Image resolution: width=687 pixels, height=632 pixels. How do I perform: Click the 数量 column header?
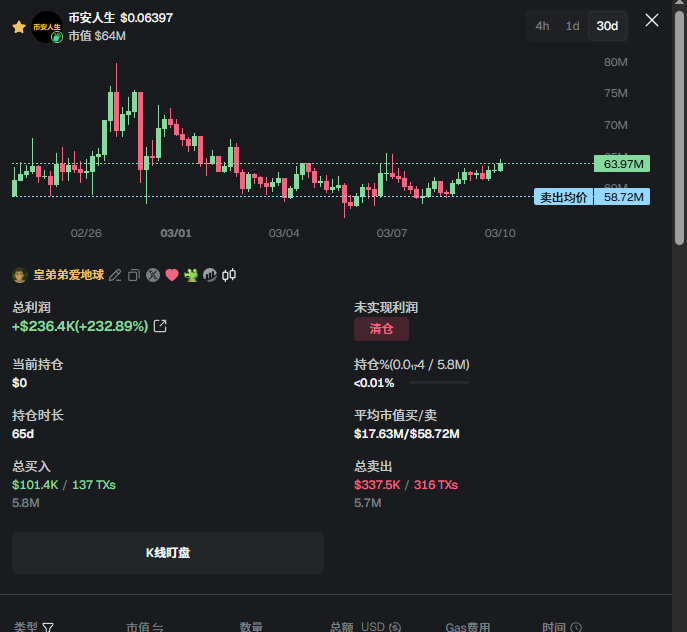251,627
